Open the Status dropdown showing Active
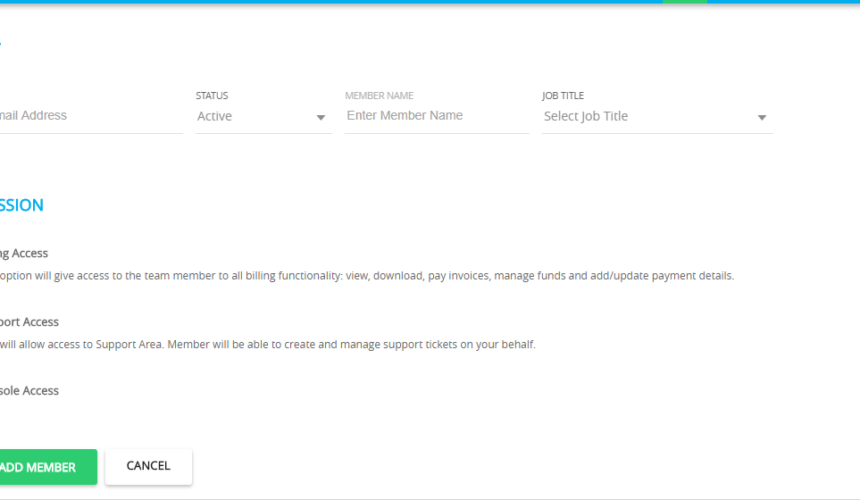860x500 pixels. point(263,116)
